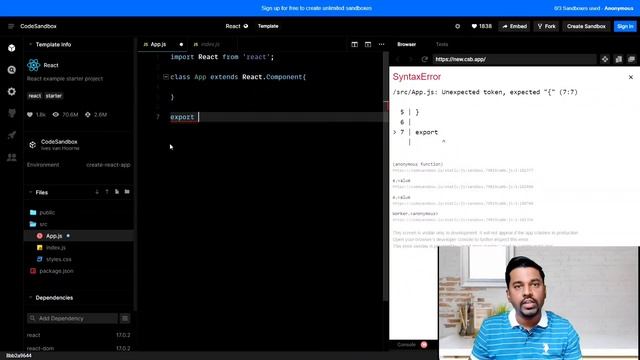Open the hamburger menu beside CodeSandbox

(x=11, y=26)
